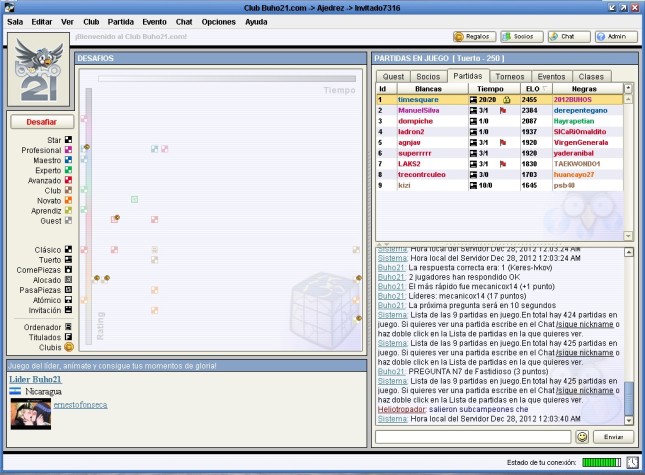Click the clock icon in status bar

[x=632, y=463]
